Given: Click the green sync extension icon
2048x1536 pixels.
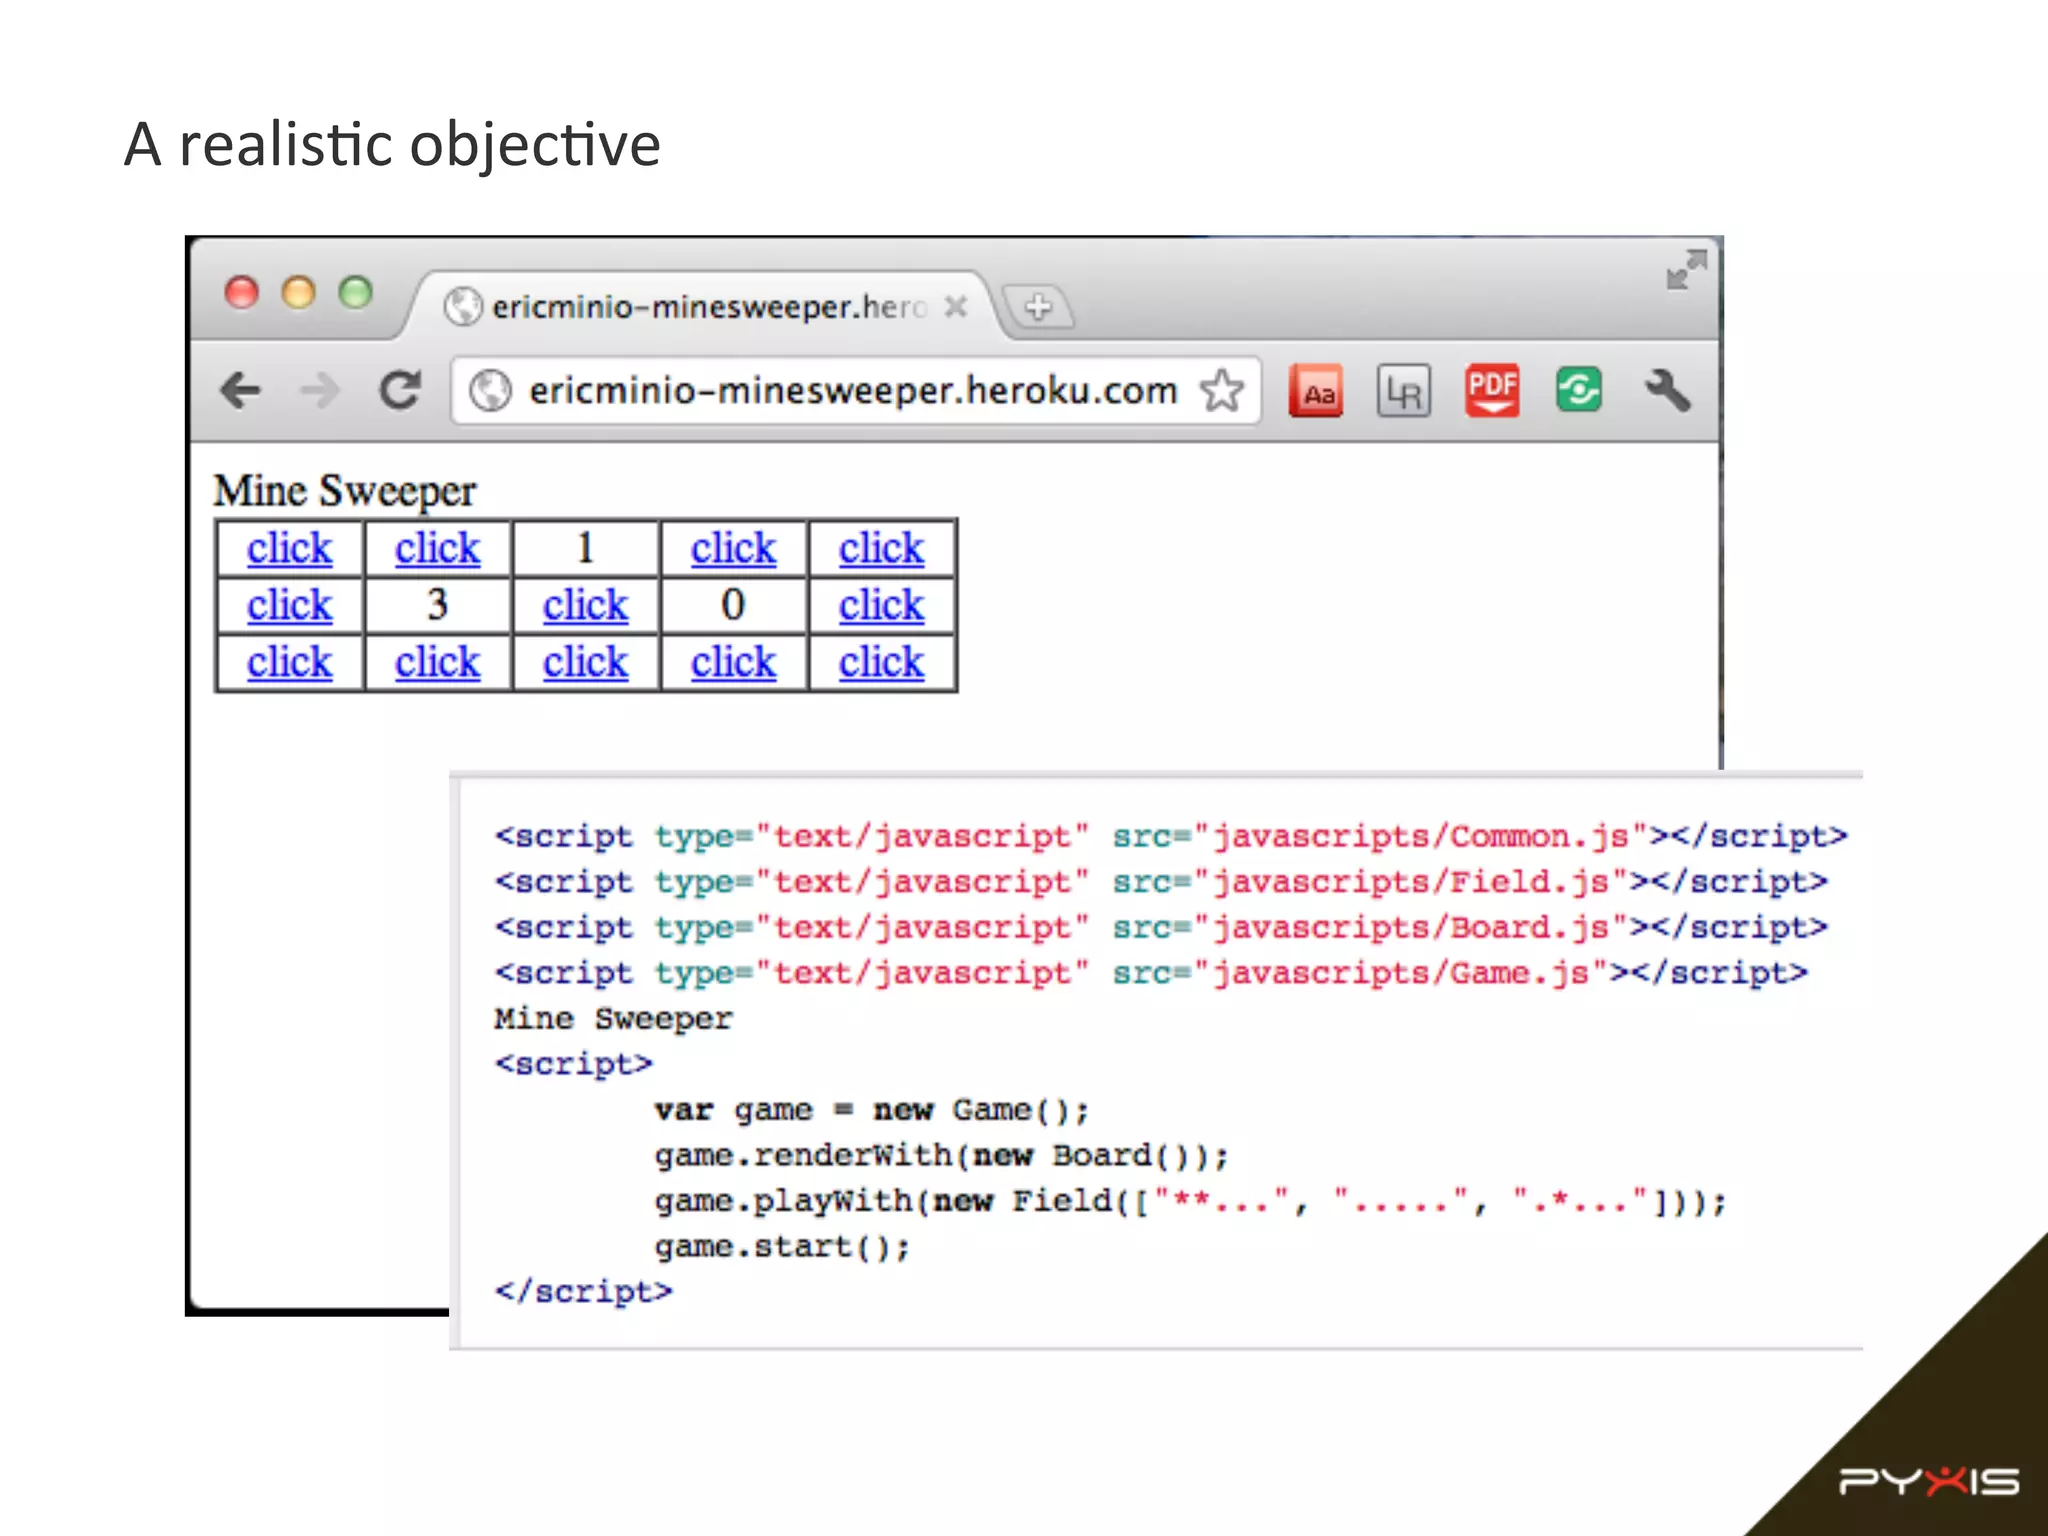Looking at the screenshot, I should click(x=1578, y=390).
